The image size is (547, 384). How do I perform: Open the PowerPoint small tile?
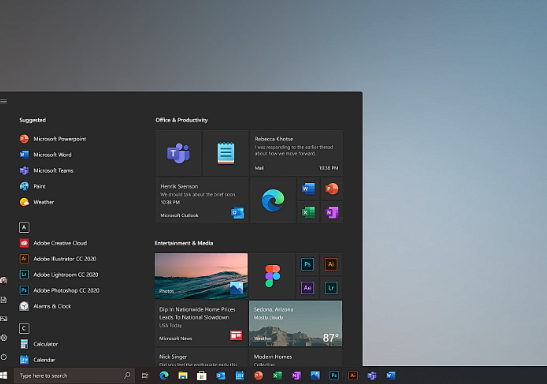pyautogui.click(x=331, y=189)
